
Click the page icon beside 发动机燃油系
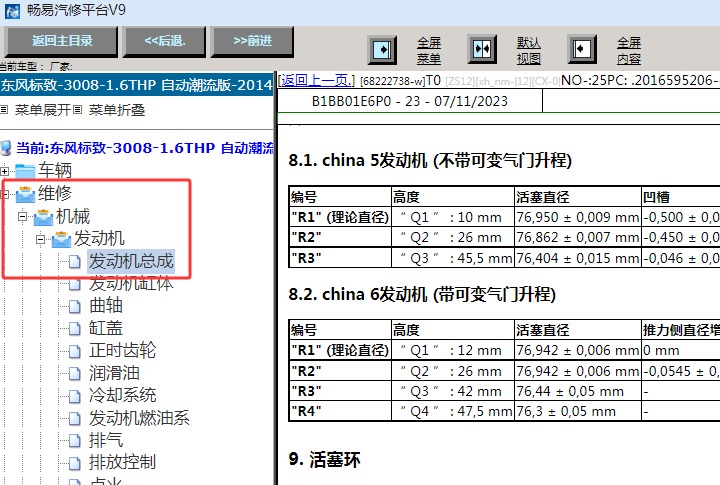74,419
